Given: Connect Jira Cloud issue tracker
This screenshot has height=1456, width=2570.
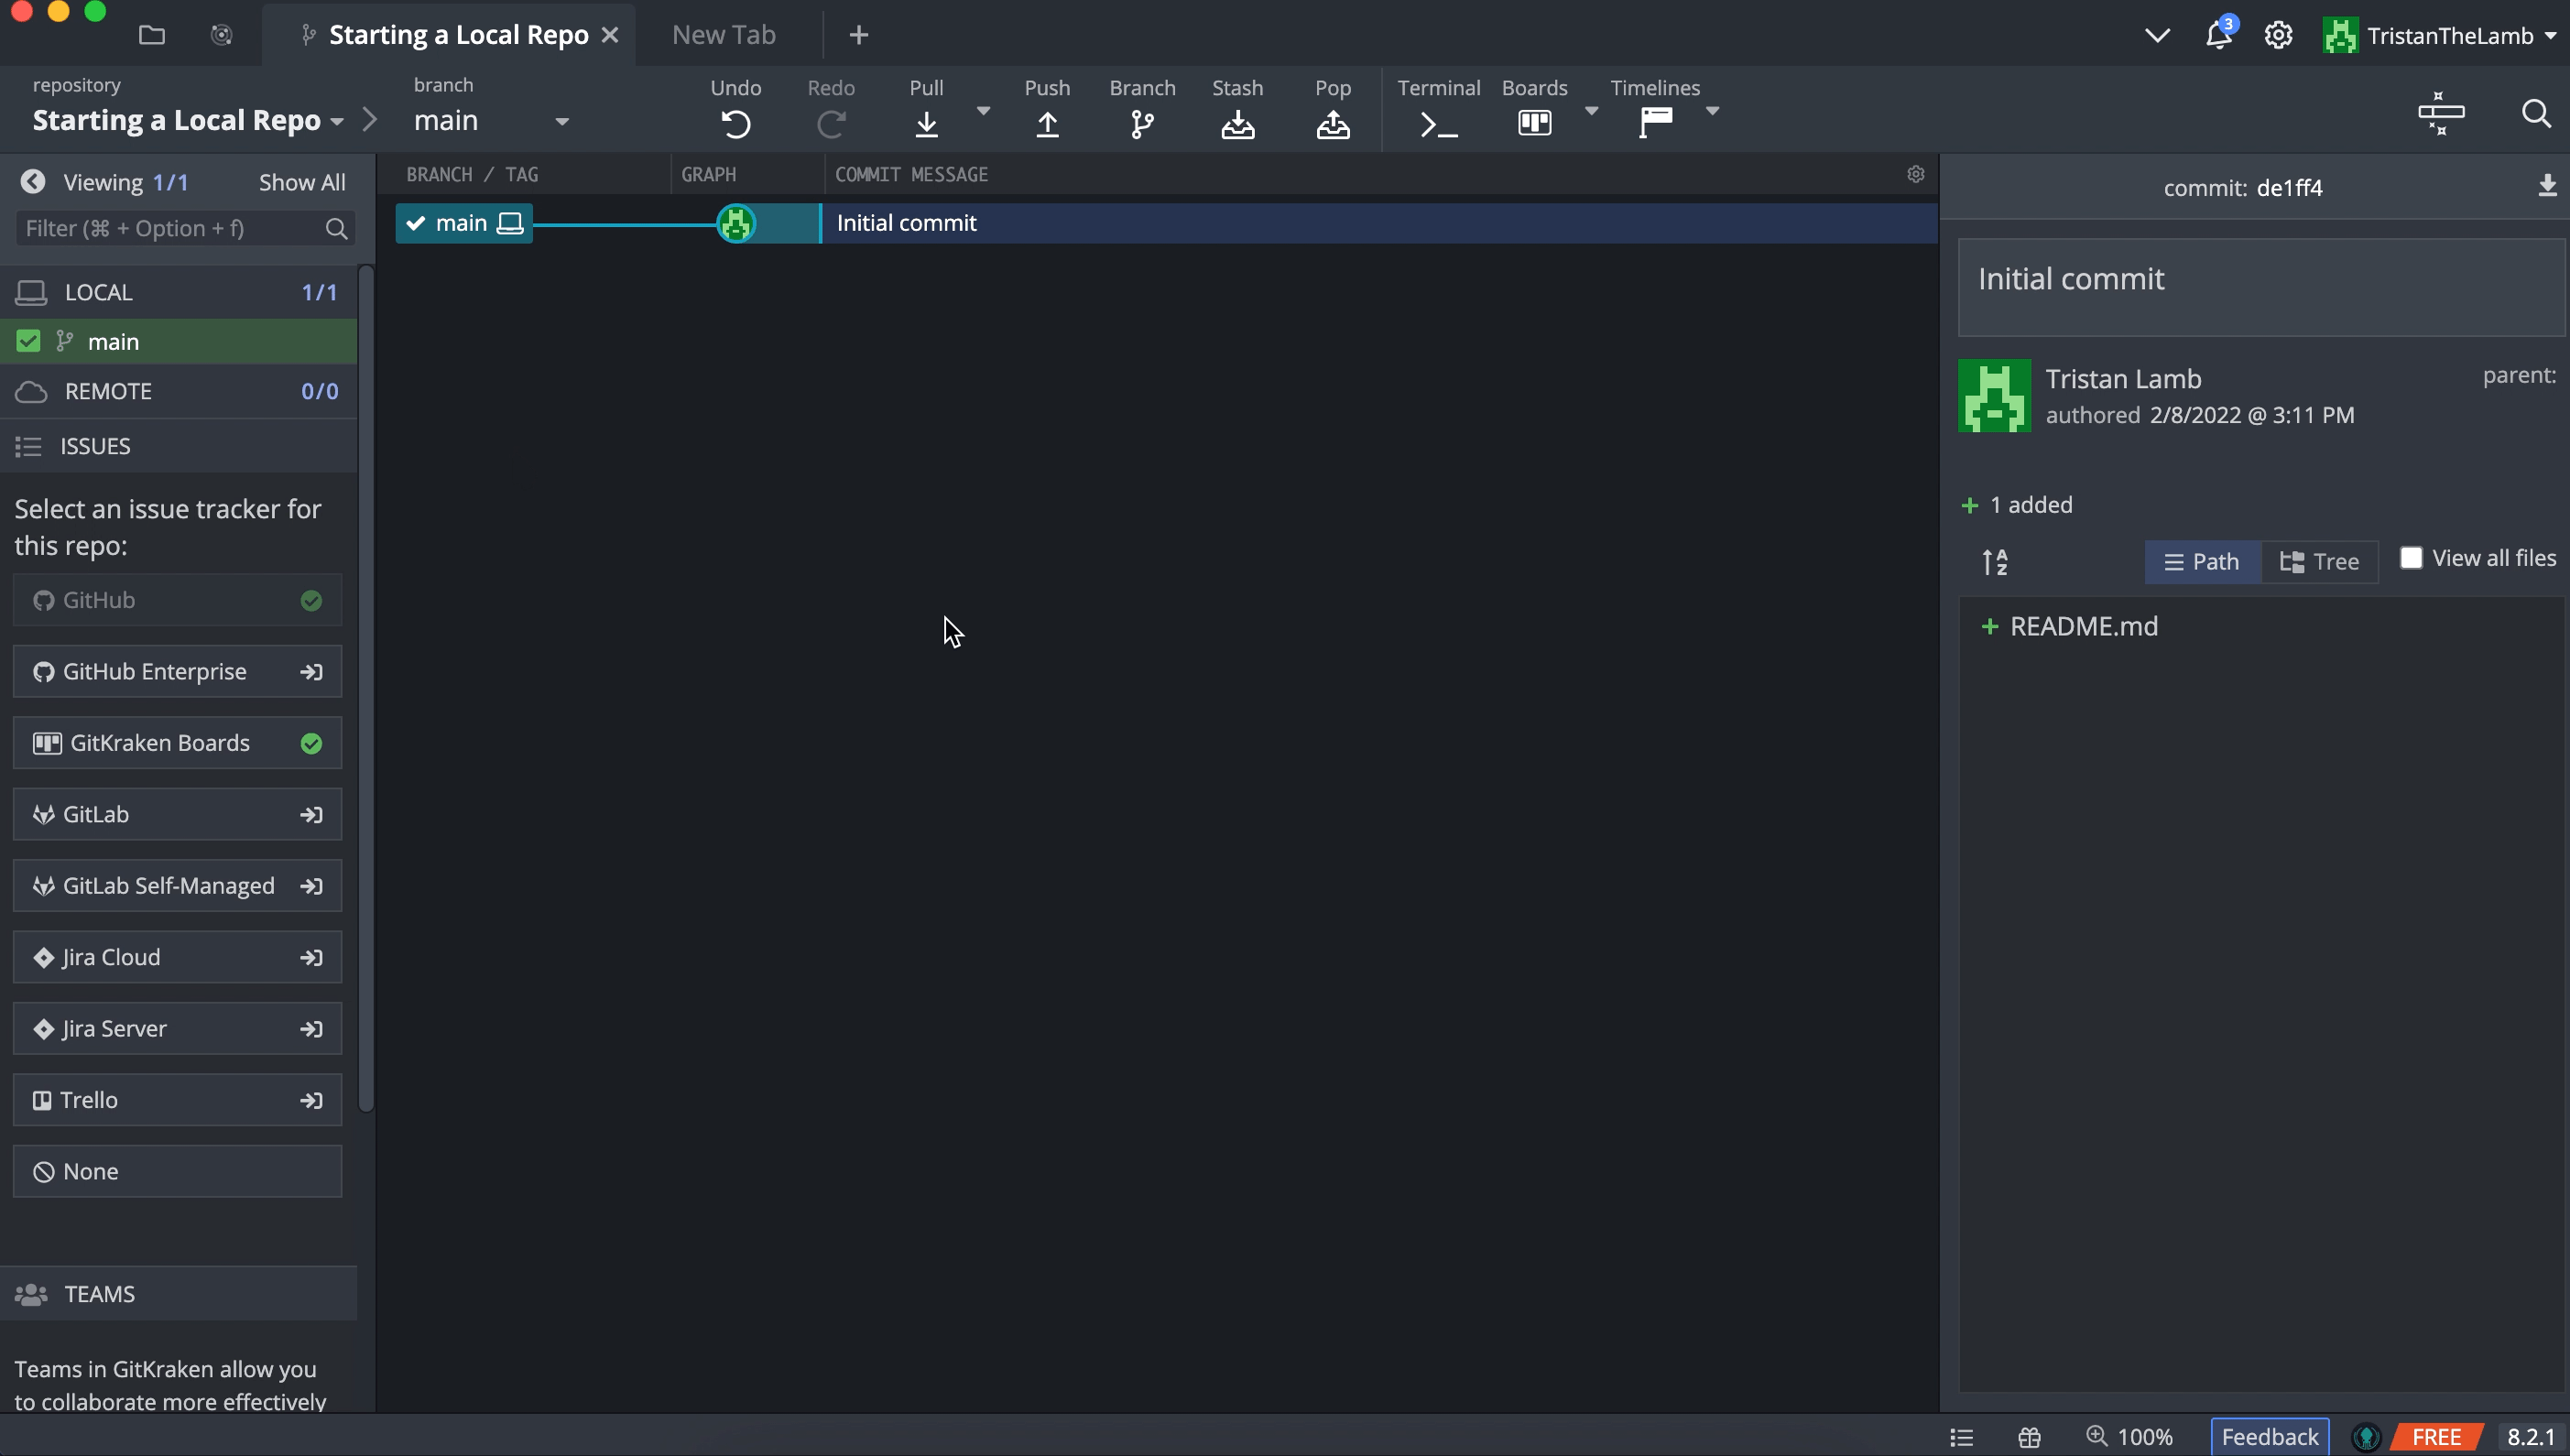Looking at the screenshot, I should point(177,958).
